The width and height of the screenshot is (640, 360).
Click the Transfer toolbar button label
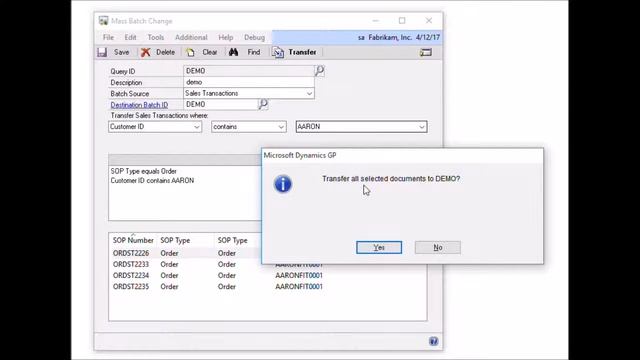tap(302, 52)
